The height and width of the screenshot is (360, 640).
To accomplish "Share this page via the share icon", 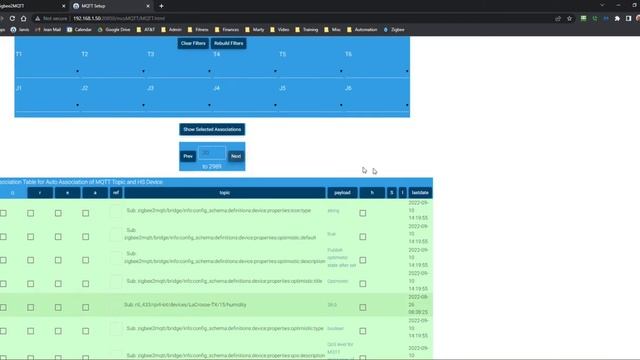I will tap(558, 18).
